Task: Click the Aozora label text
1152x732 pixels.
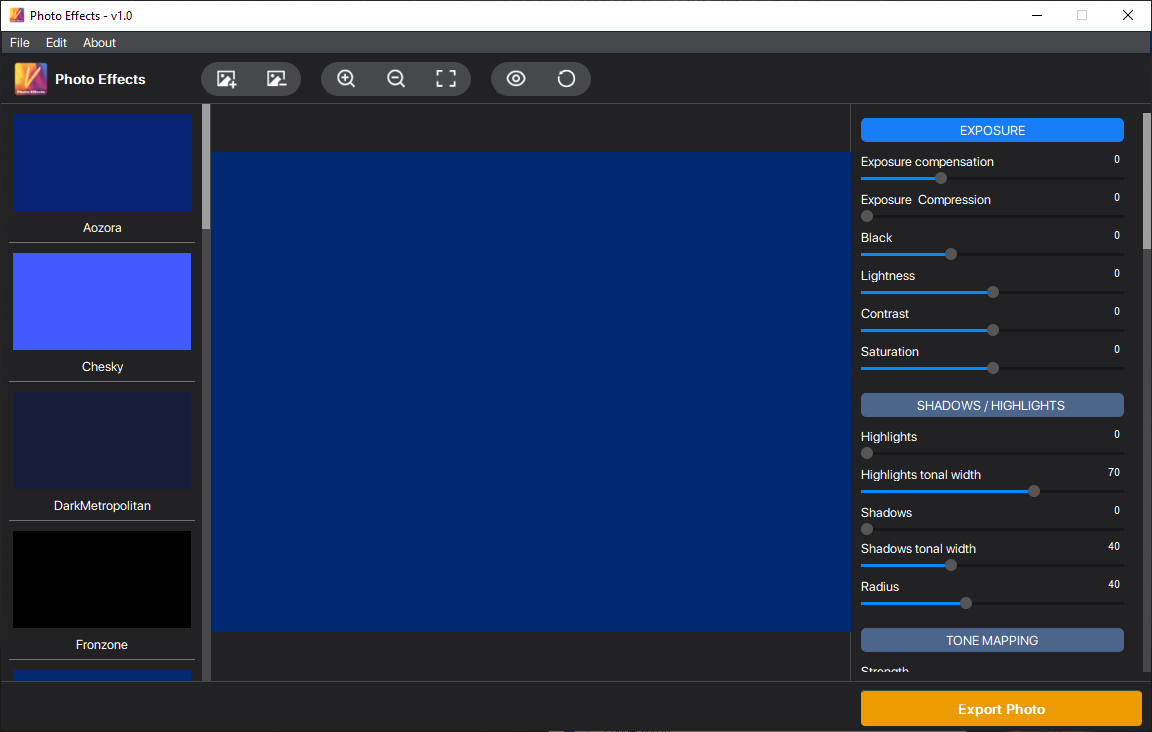Action: (102, 228)
